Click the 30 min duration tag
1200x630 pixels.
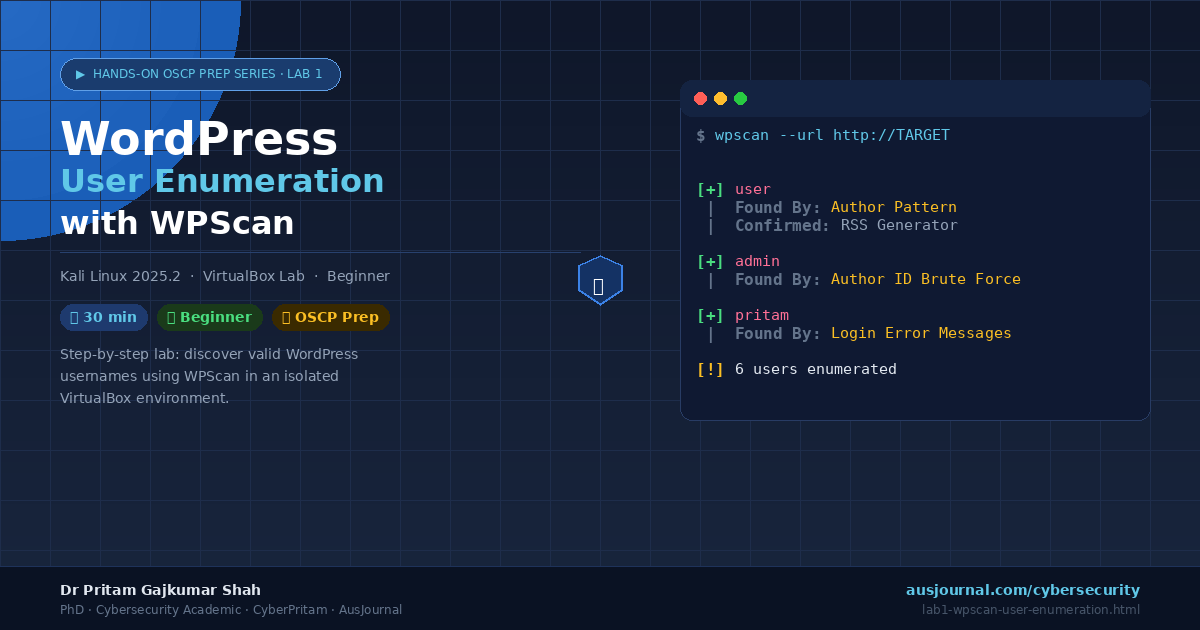[104, 317]
